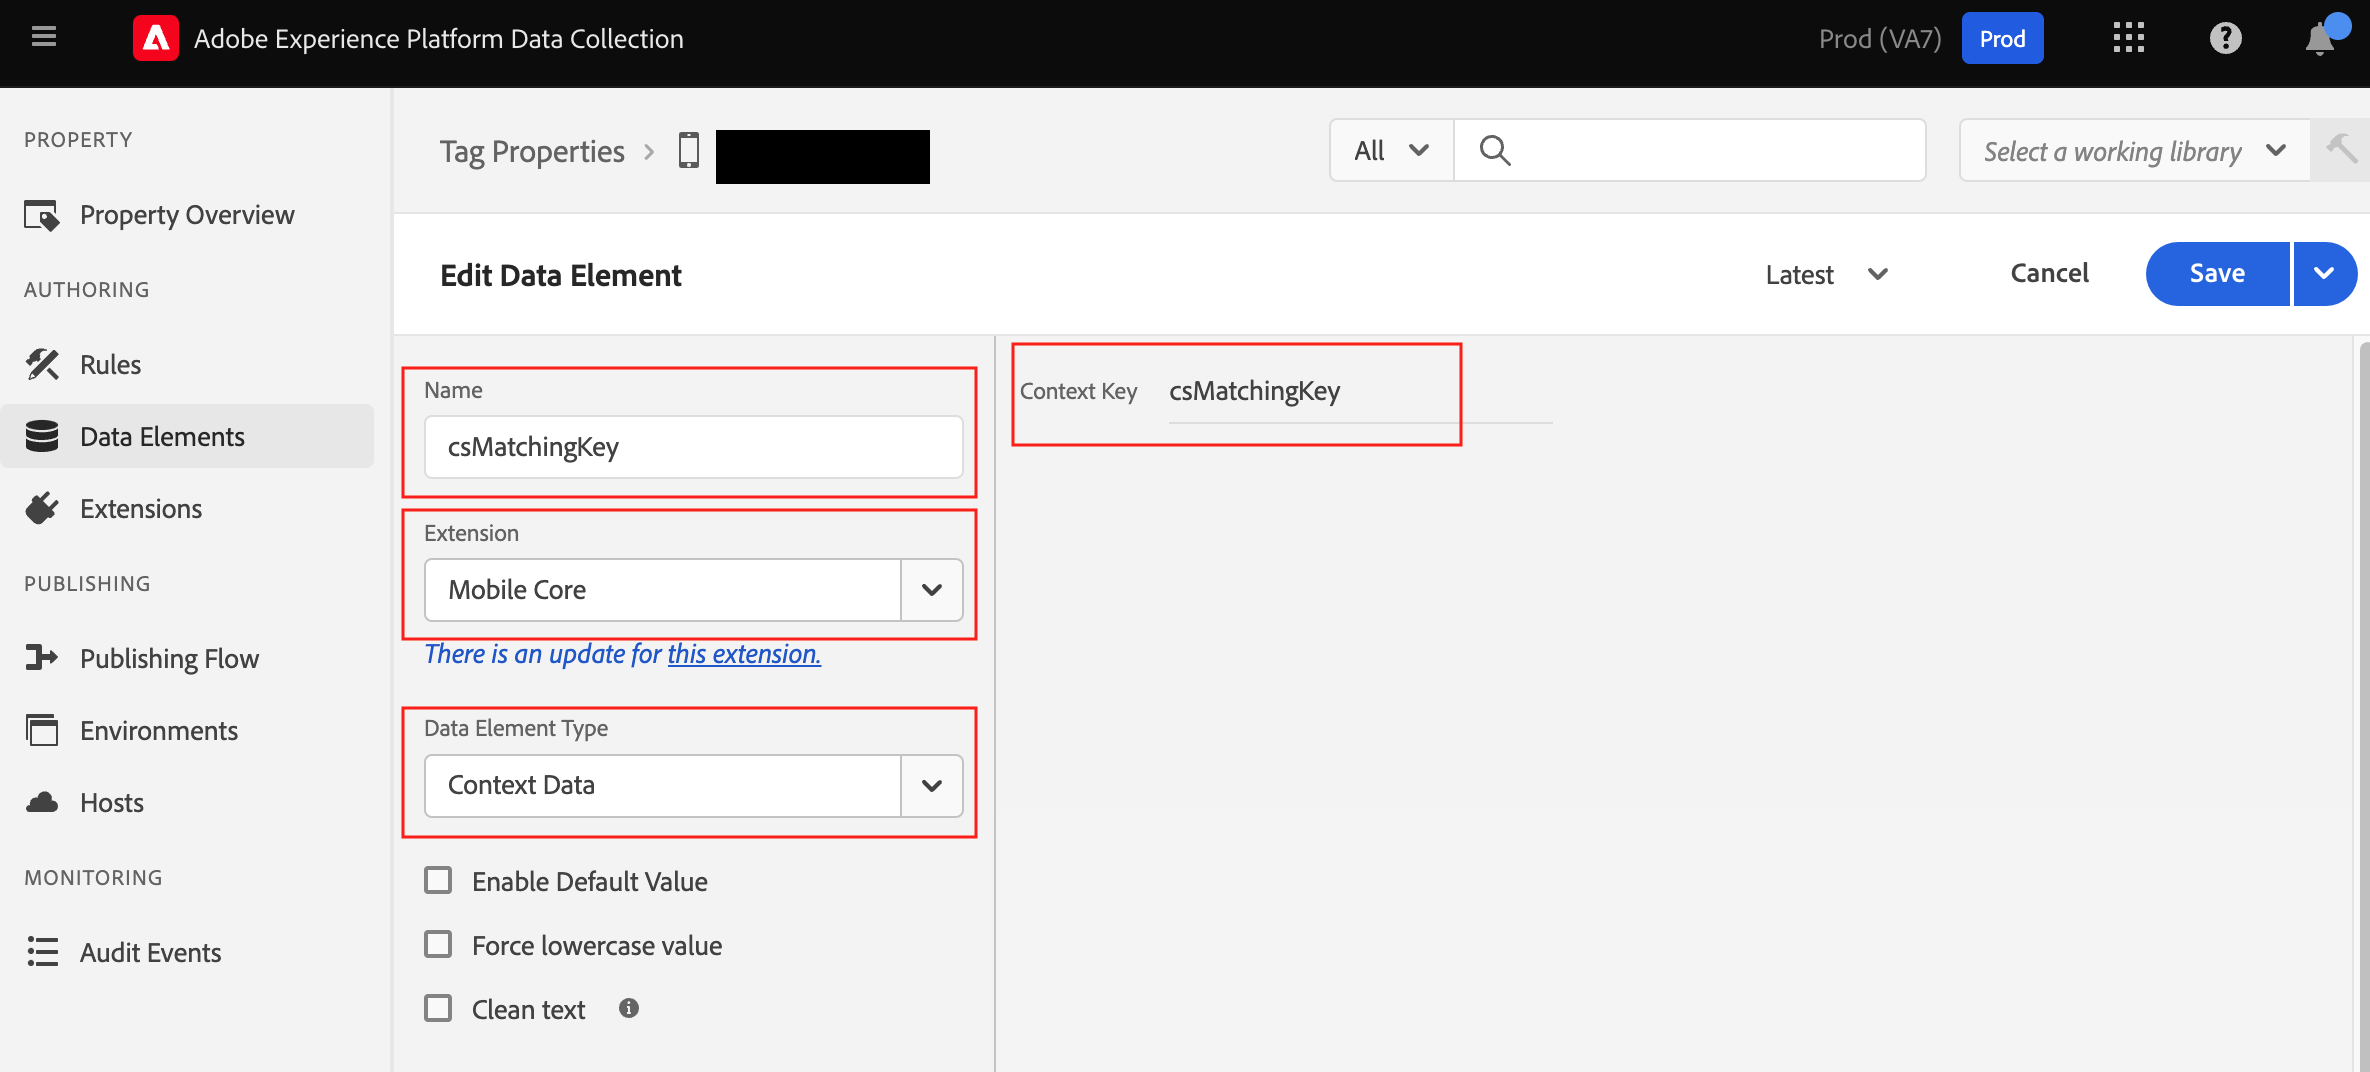Enable Default Value checkbox
2370x1072 pixels.
(438, 881)
